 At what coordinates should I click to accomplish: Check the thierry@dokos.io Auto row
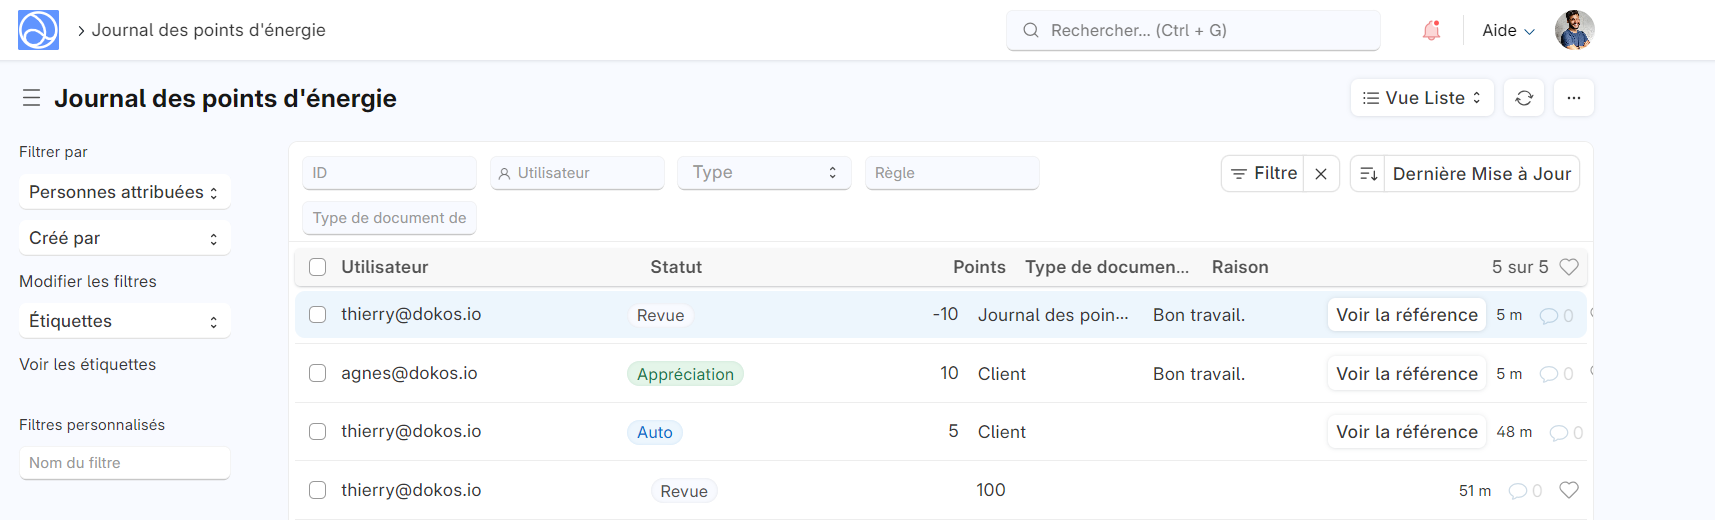point(317,431)
